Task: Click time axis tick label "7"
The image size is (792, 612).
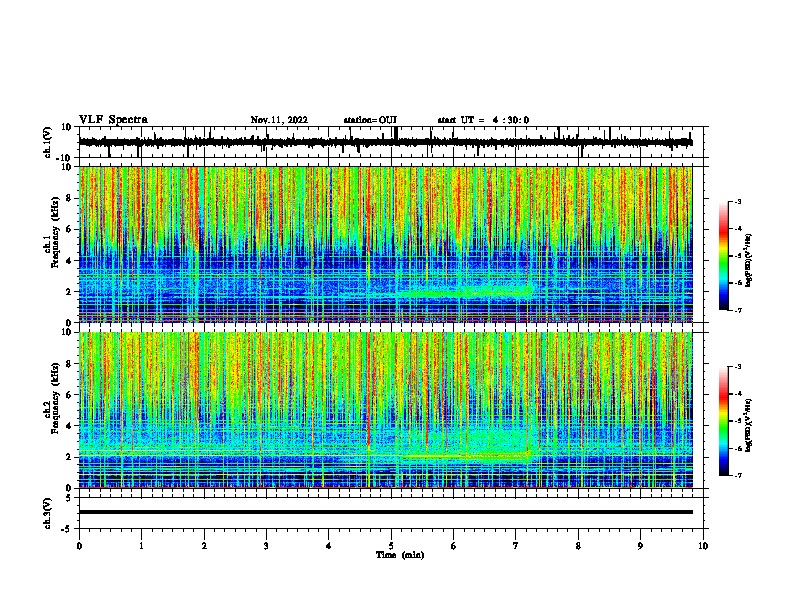Action: click(516, 546)
